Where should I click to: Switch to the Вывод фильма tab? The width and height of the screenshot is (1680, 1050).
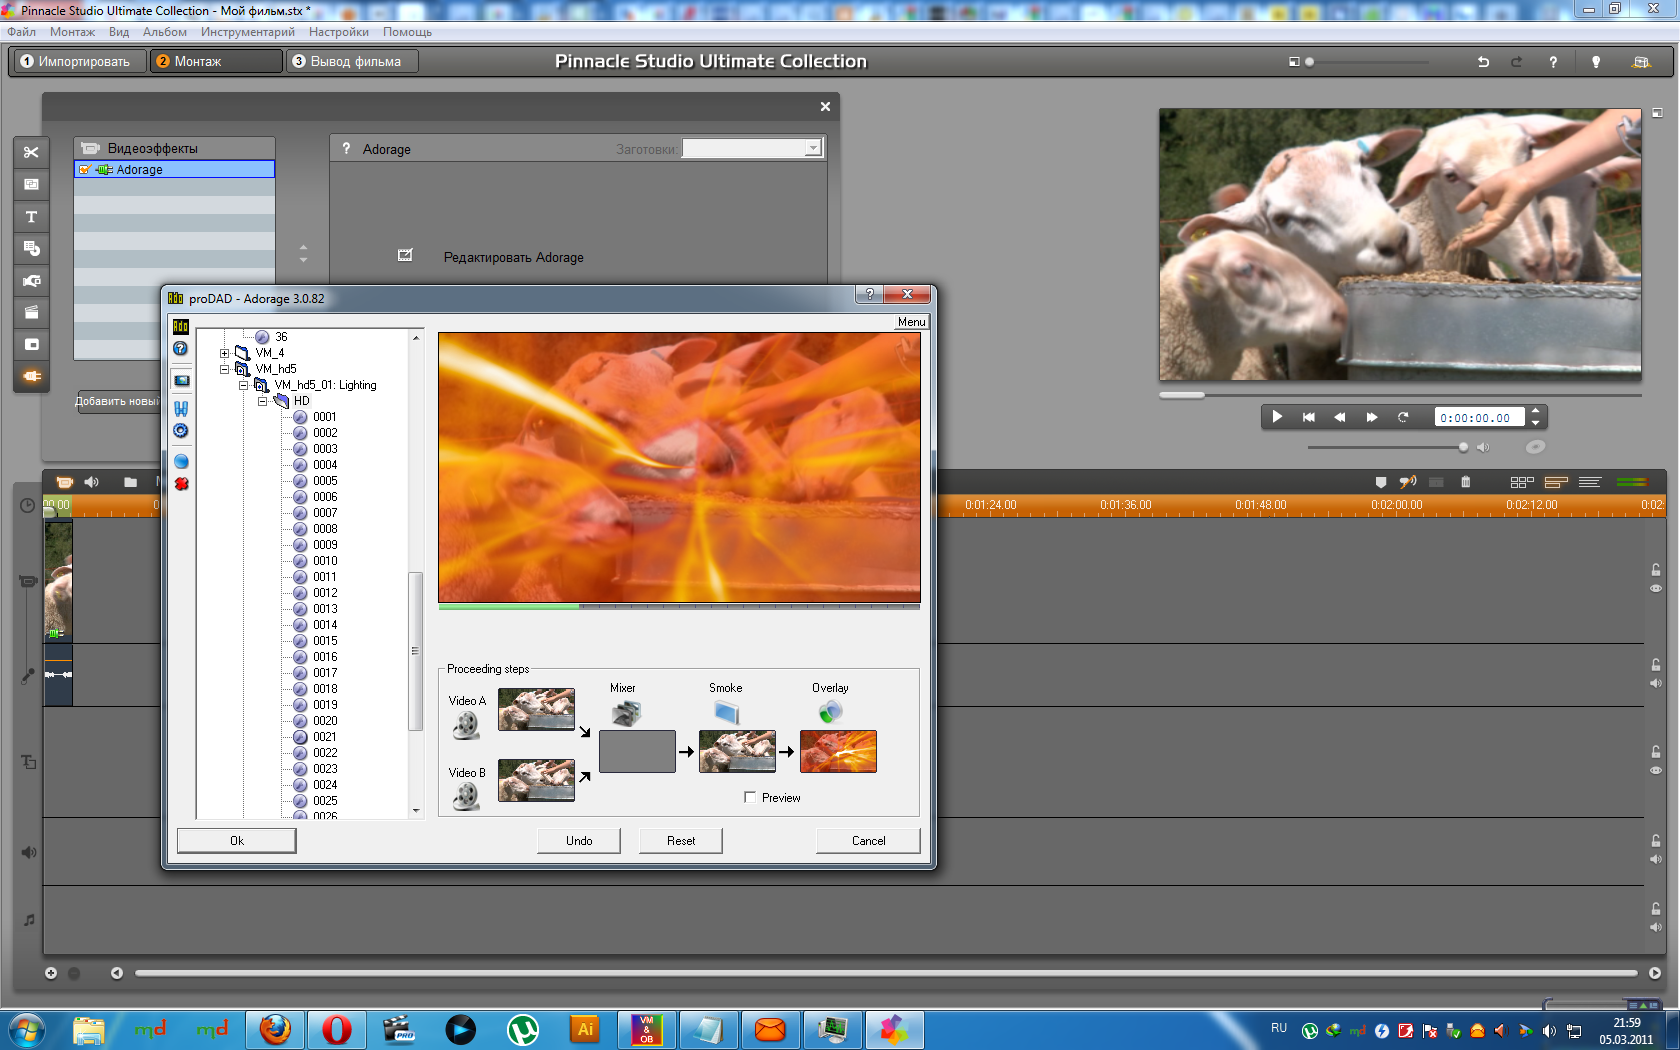(353, 61)
